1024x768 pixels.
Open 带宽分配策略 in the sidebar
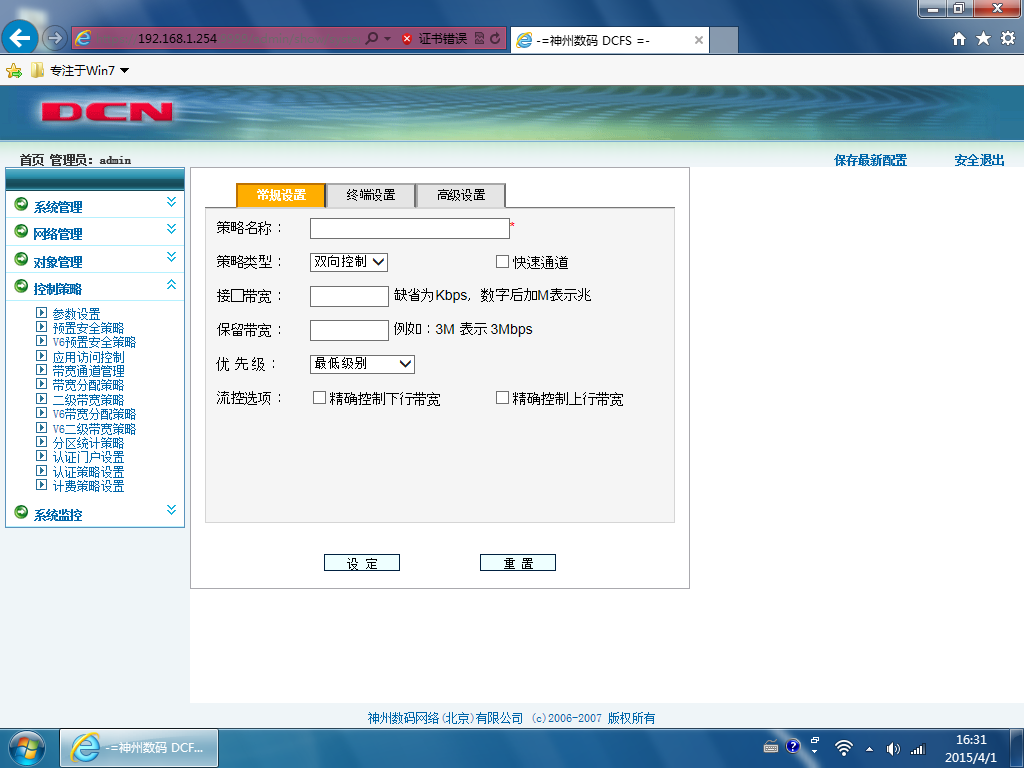(x=88, y=385)
